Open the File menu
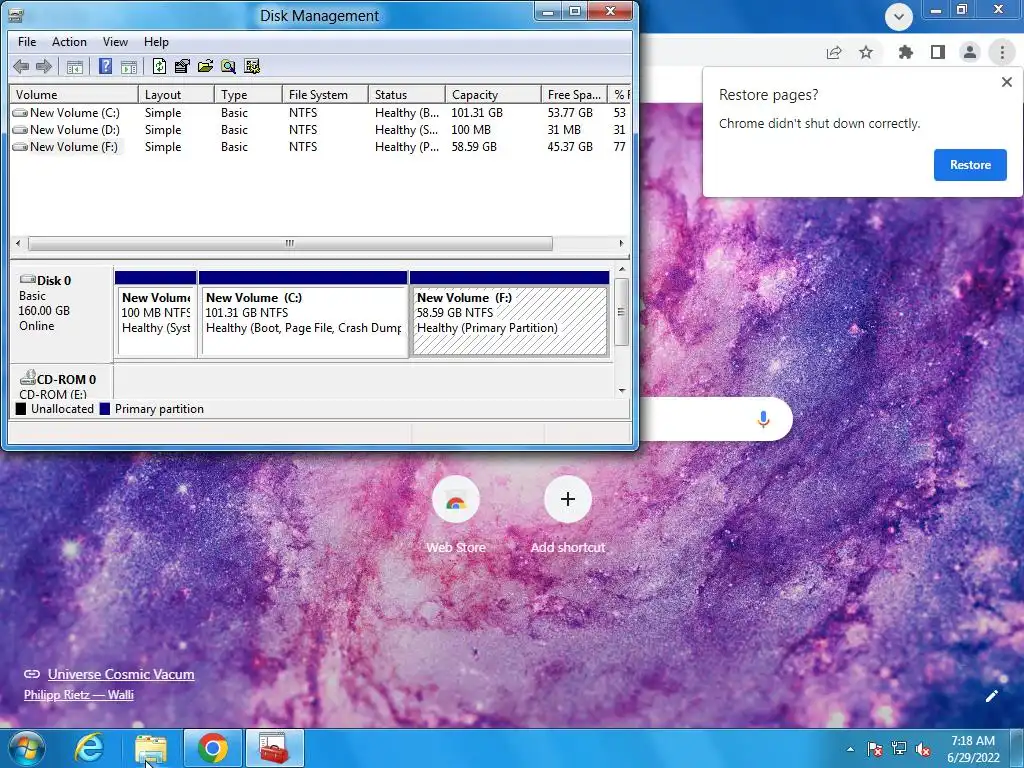The height and width of the screenshot is (768, 1024). click(x=27, y=42)
